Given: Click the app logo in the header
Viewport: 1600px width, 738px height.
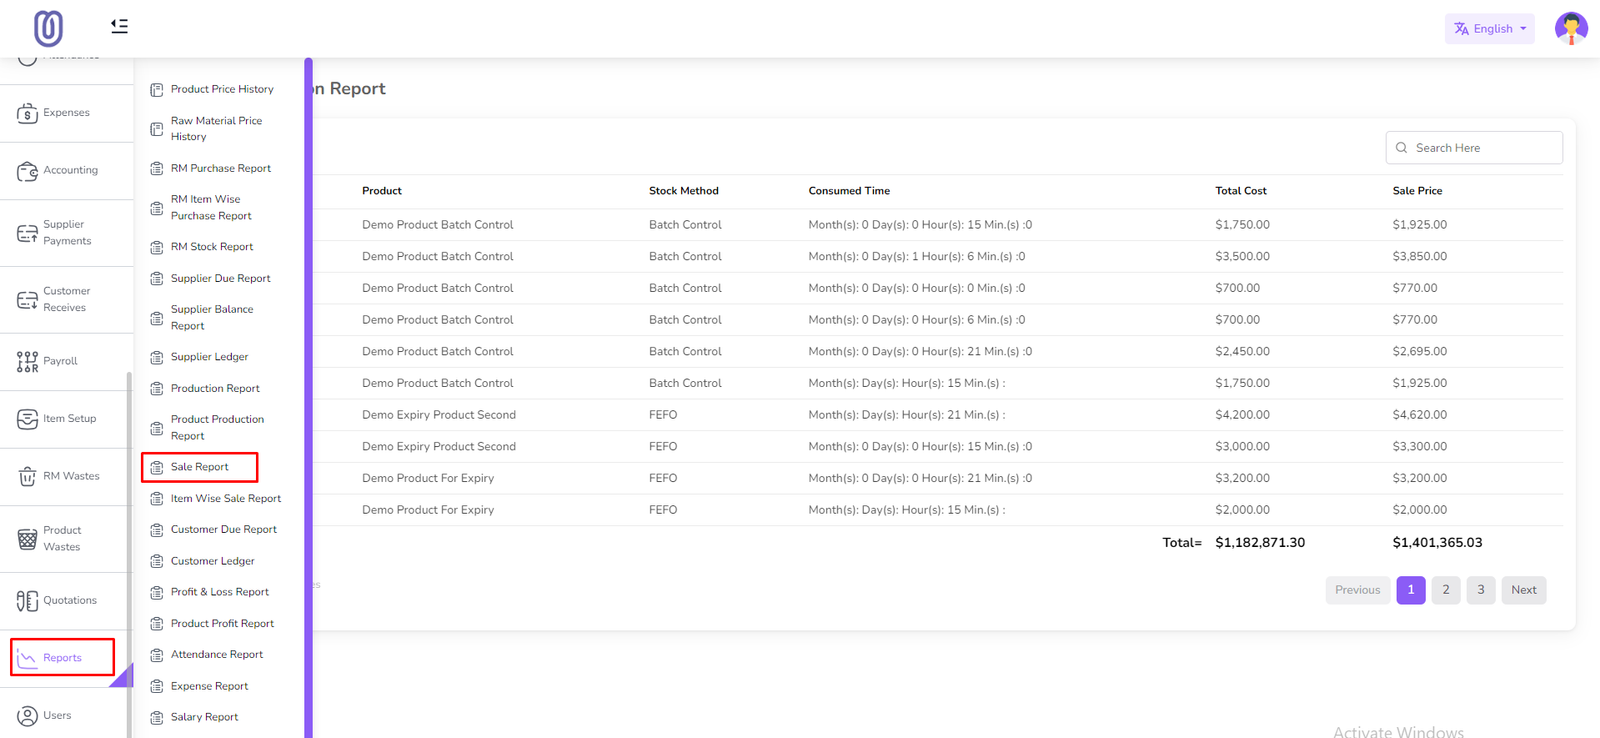Looking at the screenshot, I should point(48,28).
